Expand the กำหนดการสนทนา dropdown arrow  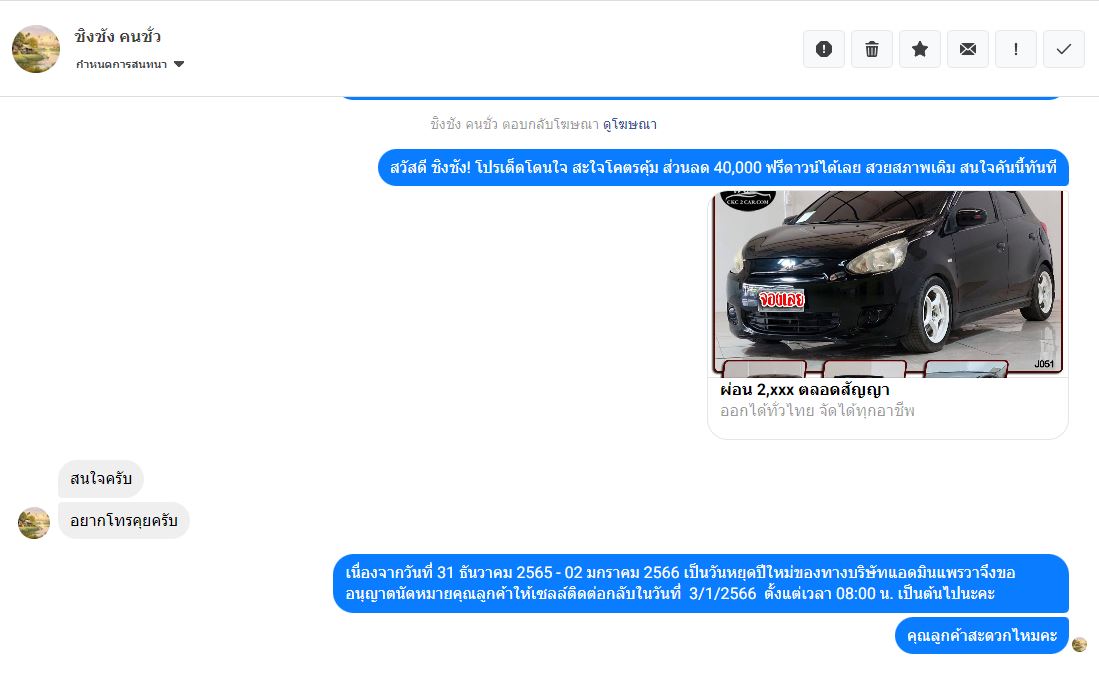[x=179, y=64]
